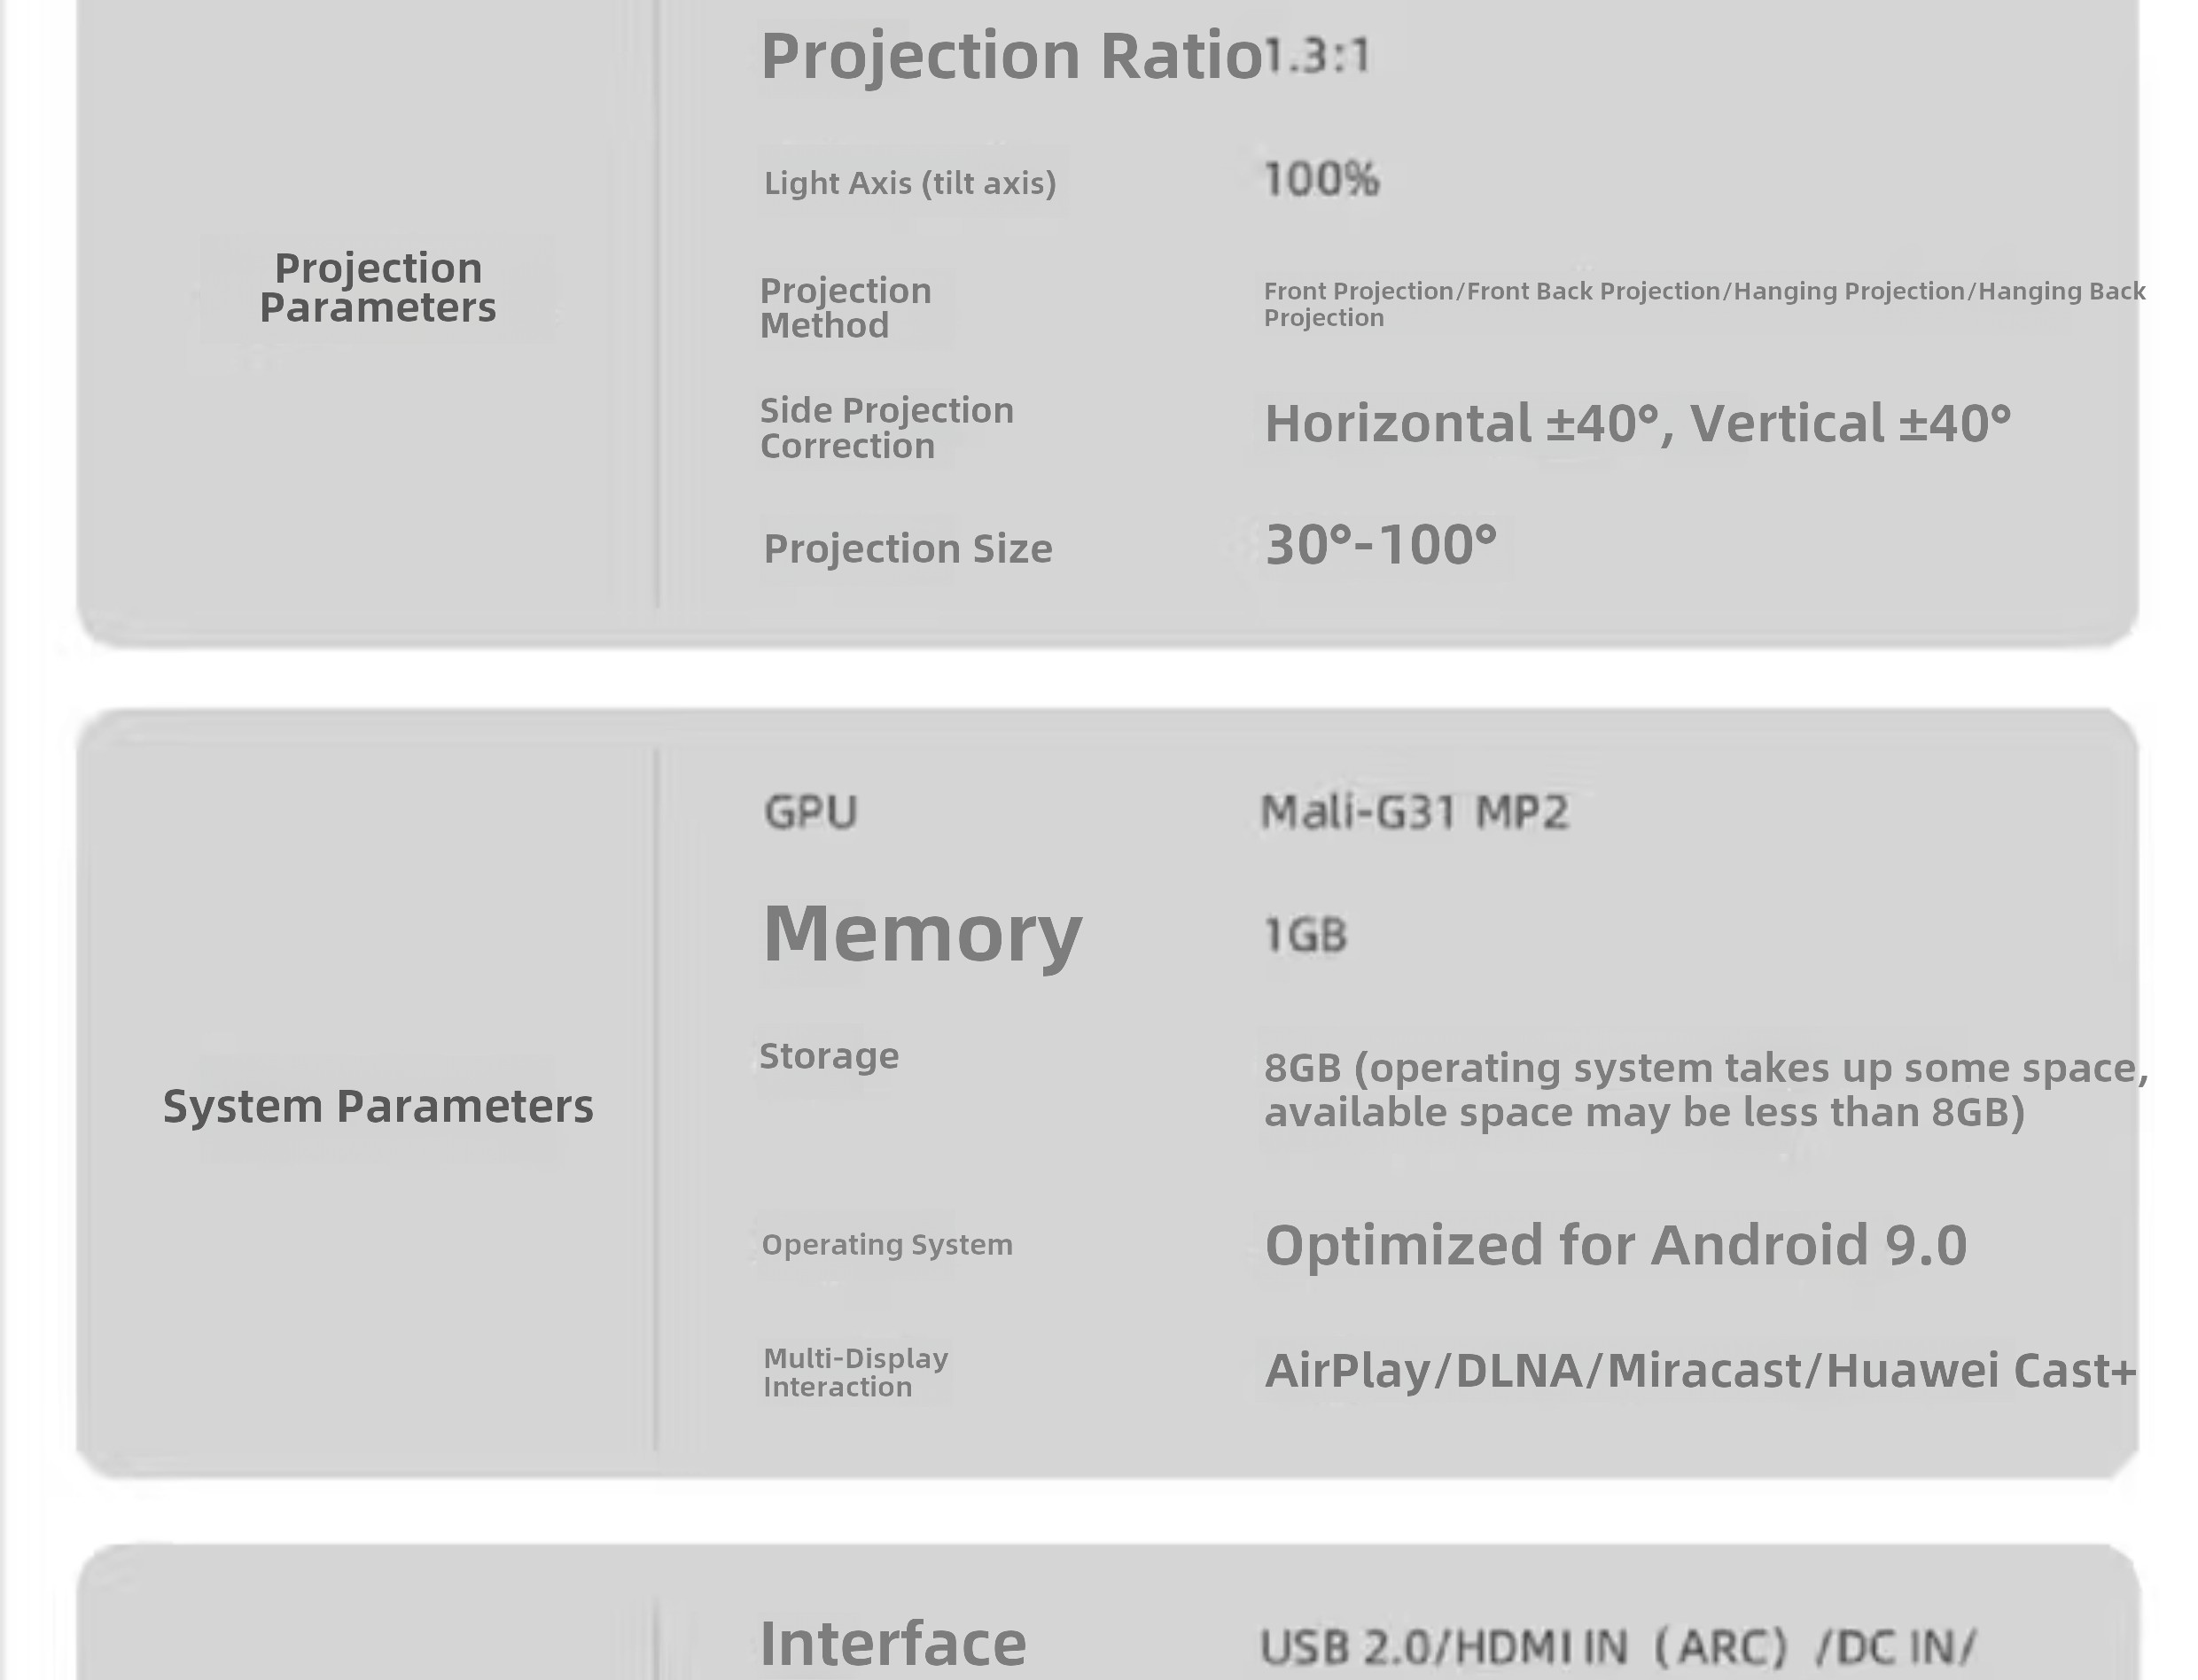Click the 1GB memory value
2198x1680 pixels.
1305,935
